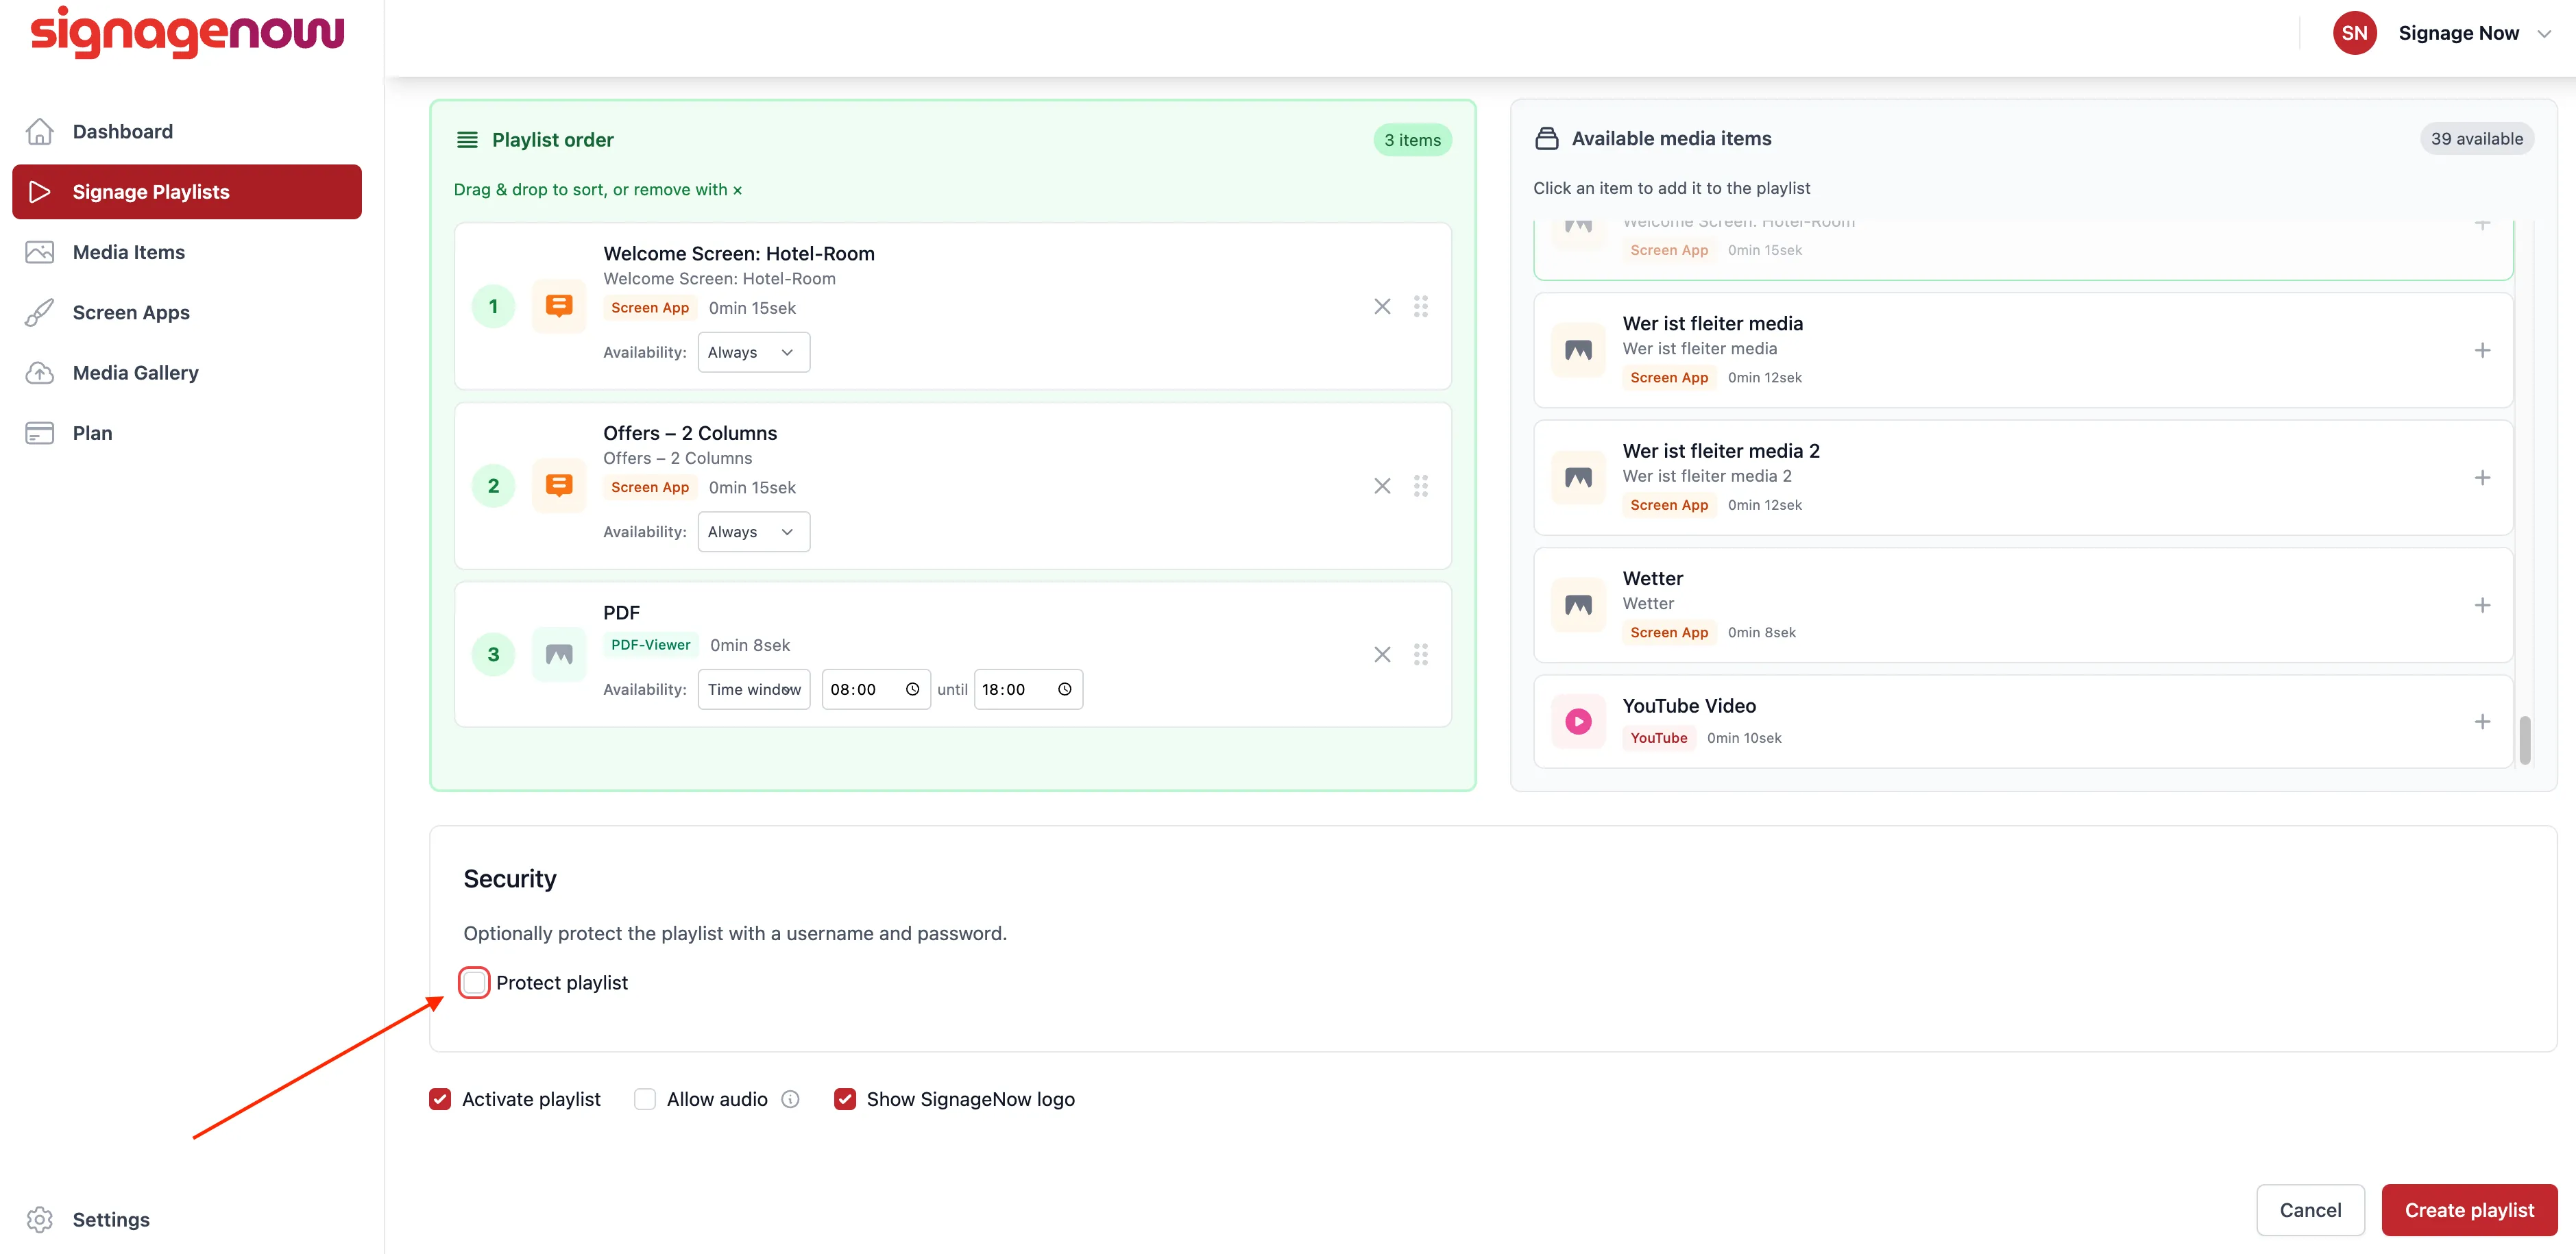Screen dimensions: 2576x1254
Task: Click the drag handle for Offers – 2 Columns
Action: [x=1420, y=486]
